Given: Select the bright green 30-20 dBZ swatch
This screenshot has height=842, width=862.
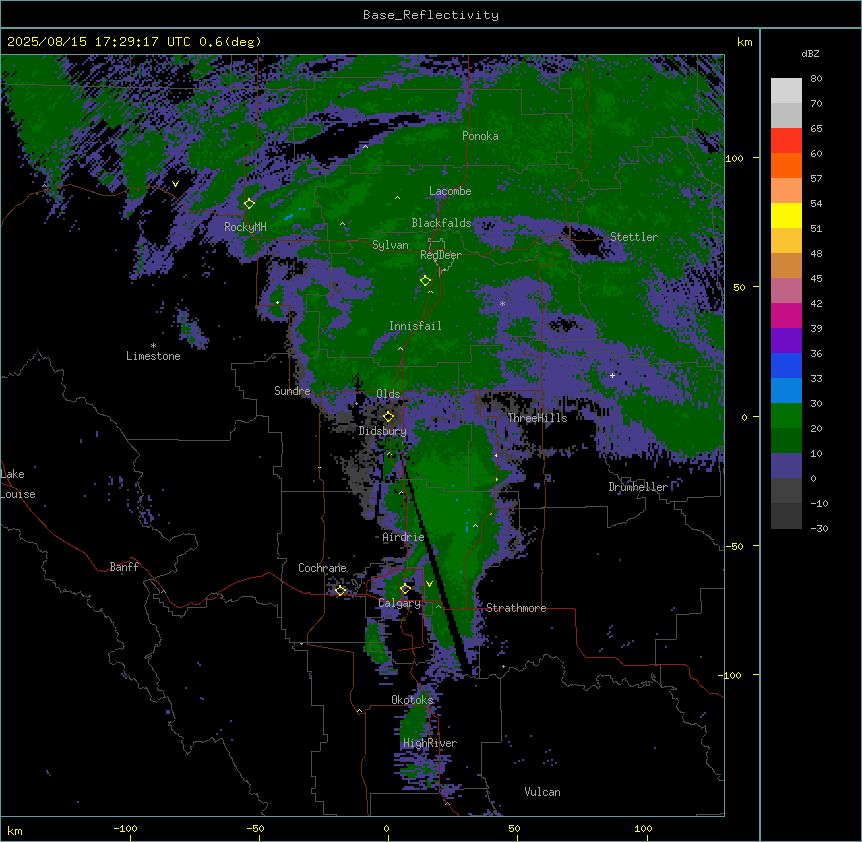Looking at the screenshot, I should 786,416.
